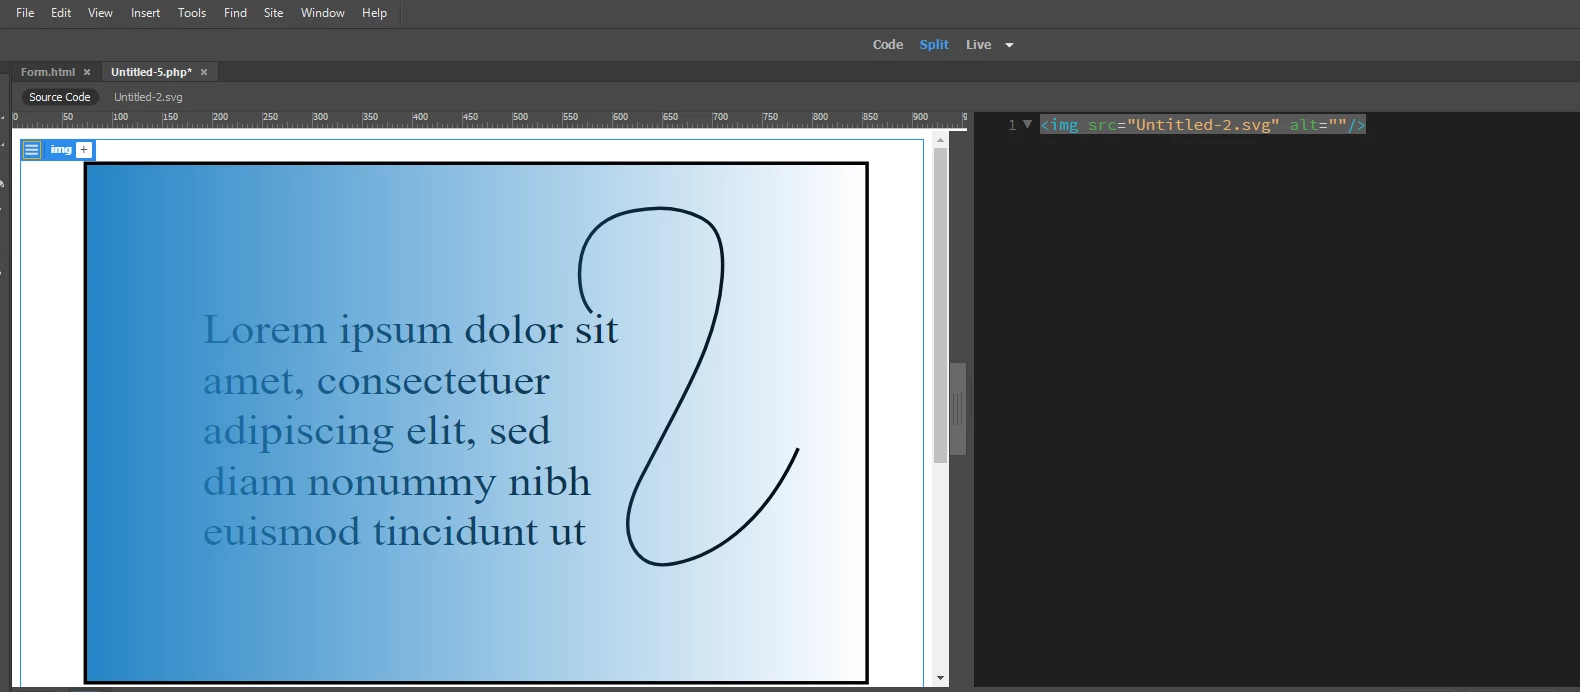The height and width of the screenshot is (692, 1580).
Task: Open the Site menu
Action: (x=273, y=13)
